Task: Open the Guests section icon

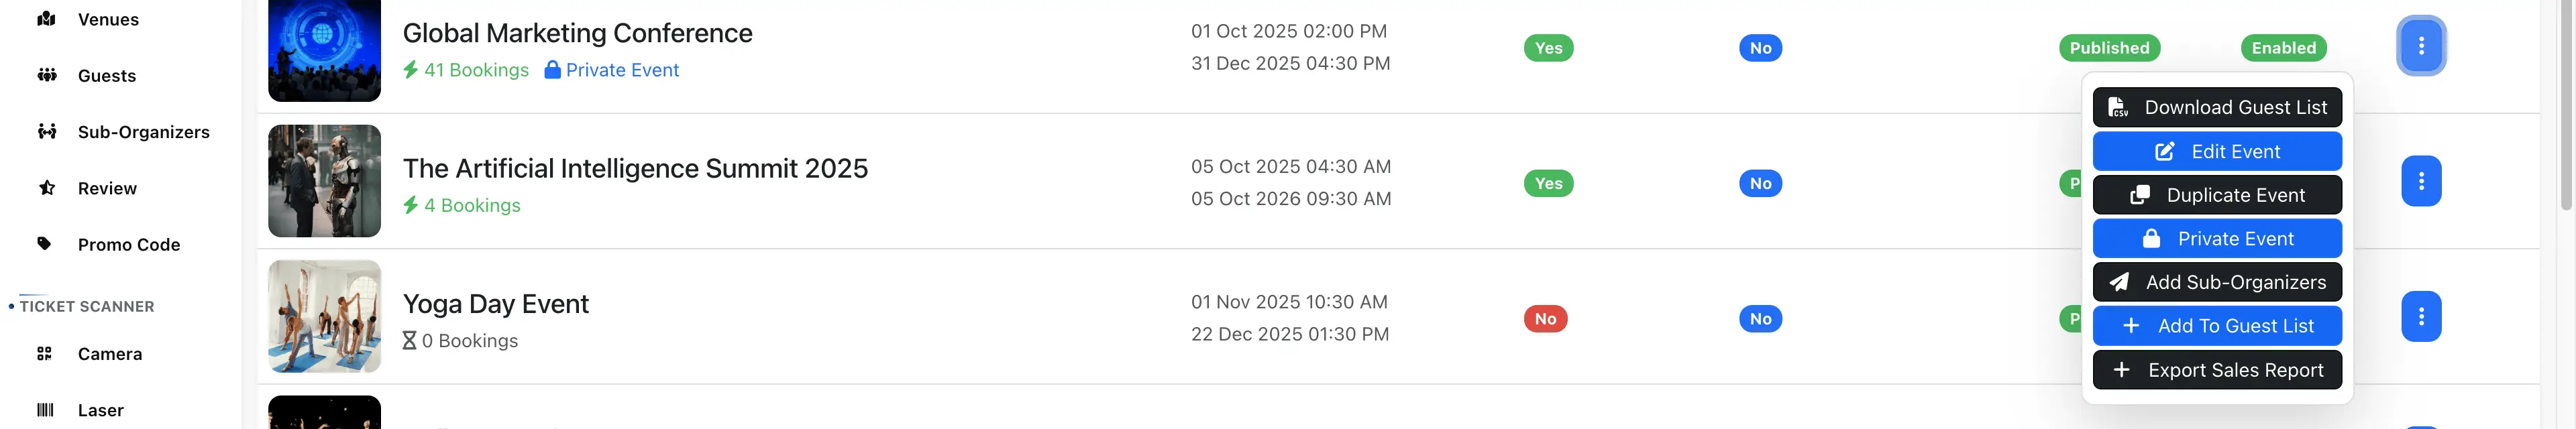Action: coord(44,75)
